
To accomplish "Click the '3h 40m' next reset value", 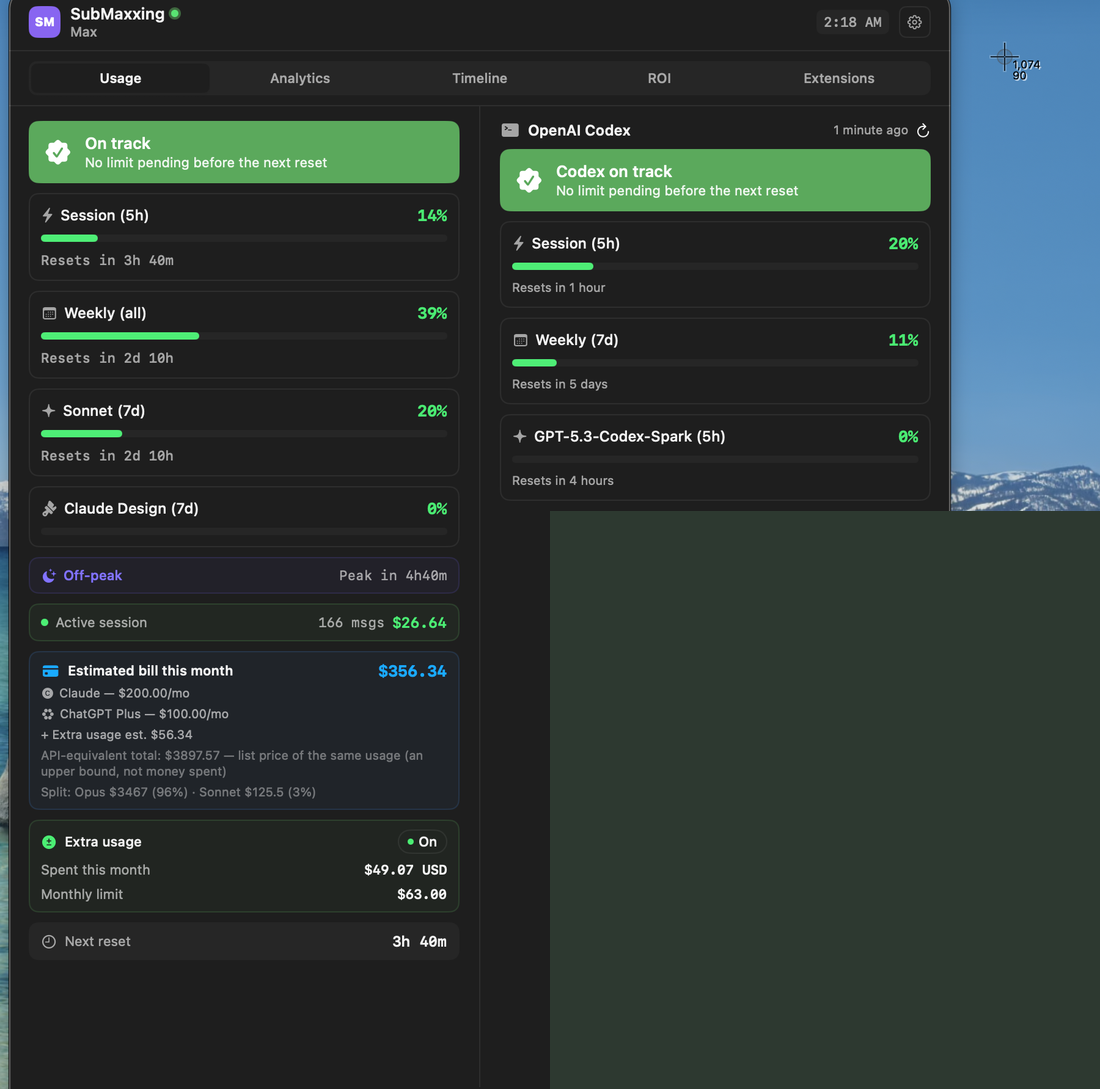I will click(x=420, y=942).
